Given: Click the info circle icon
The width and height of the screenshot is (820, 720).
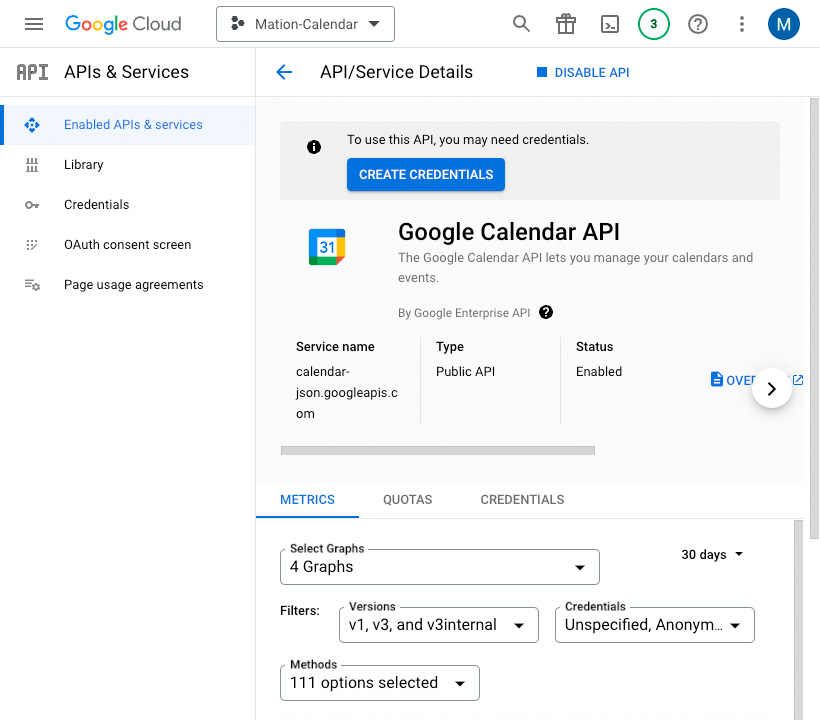Looking at the screenshot, I should 314,147.
